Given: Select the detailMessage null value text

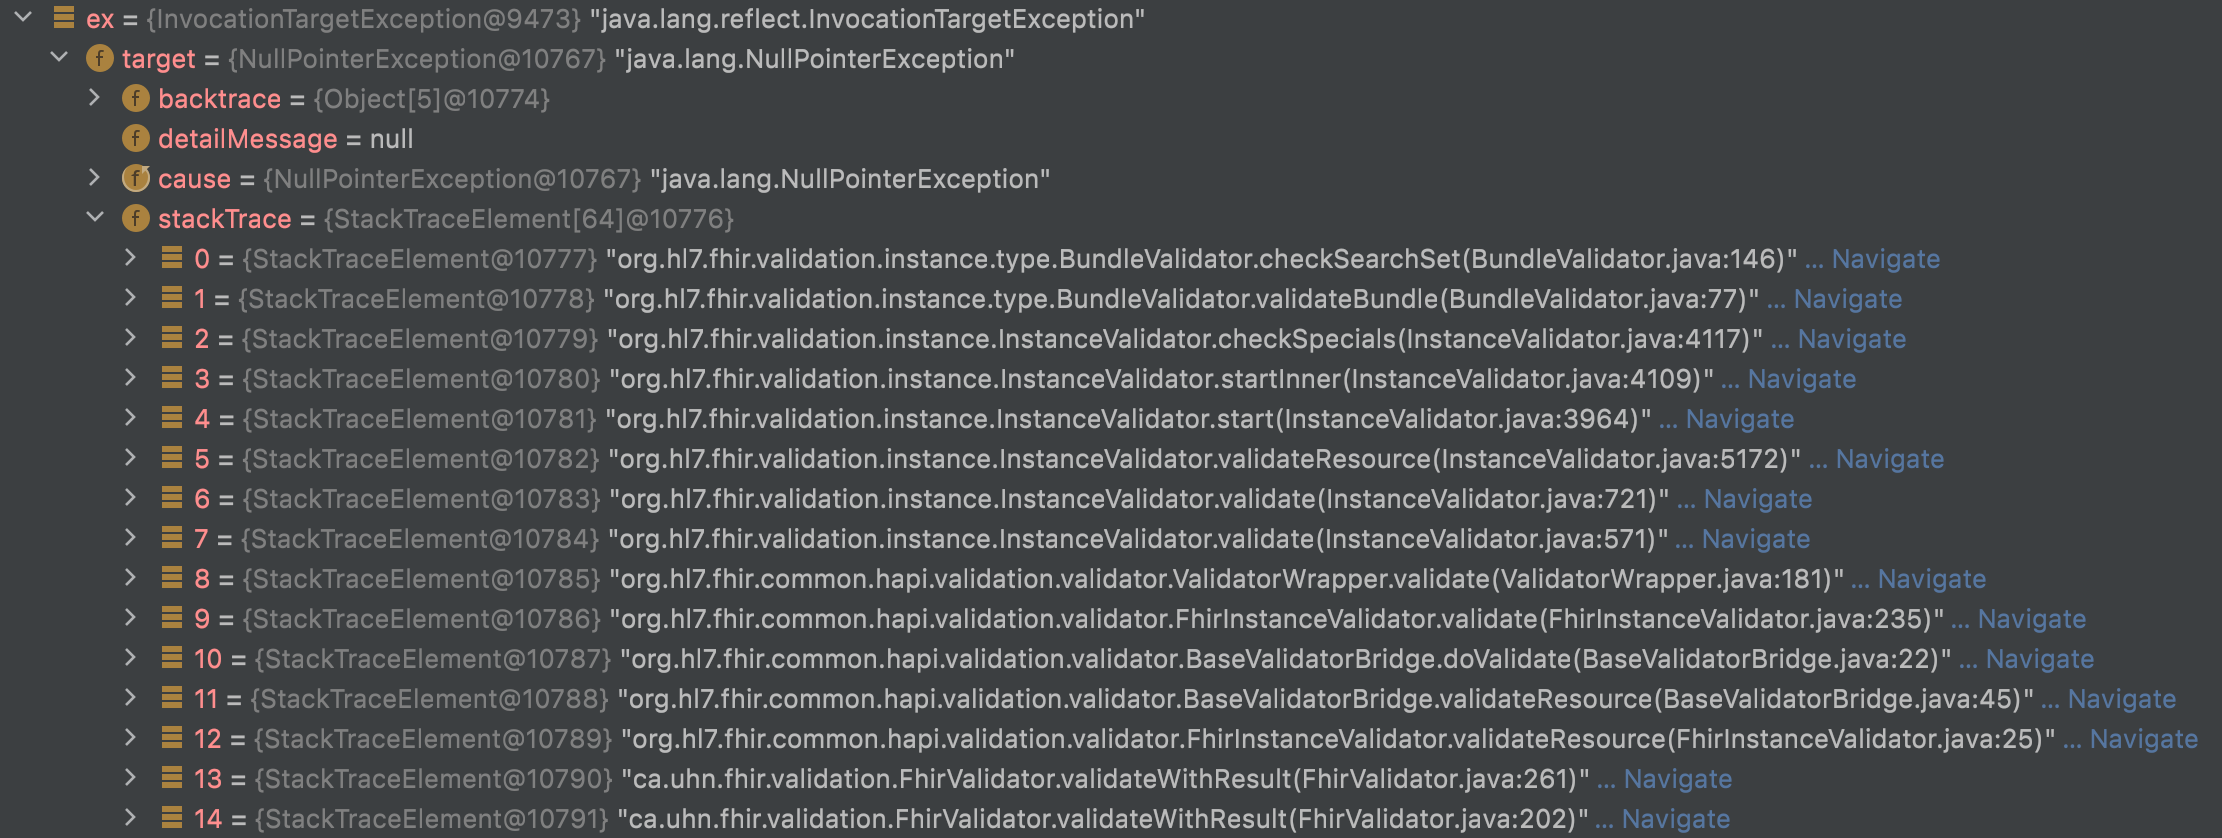Looking at the screenshot, I should pos(394,139).
